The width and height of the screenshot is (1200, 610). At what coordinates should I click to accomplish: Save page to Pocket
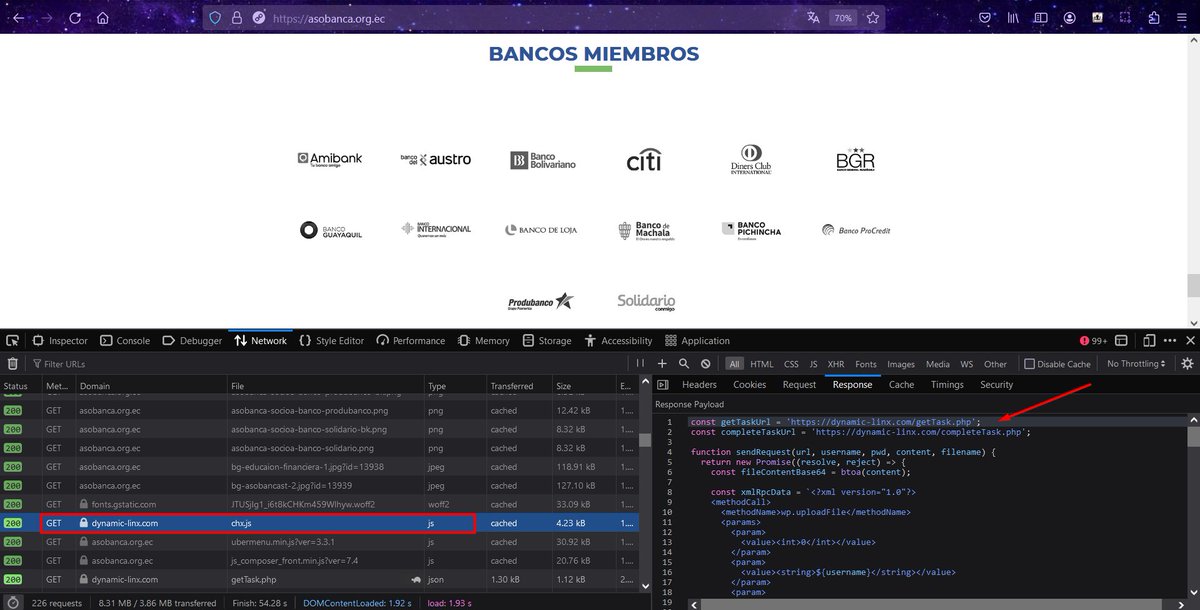point(985,18)
